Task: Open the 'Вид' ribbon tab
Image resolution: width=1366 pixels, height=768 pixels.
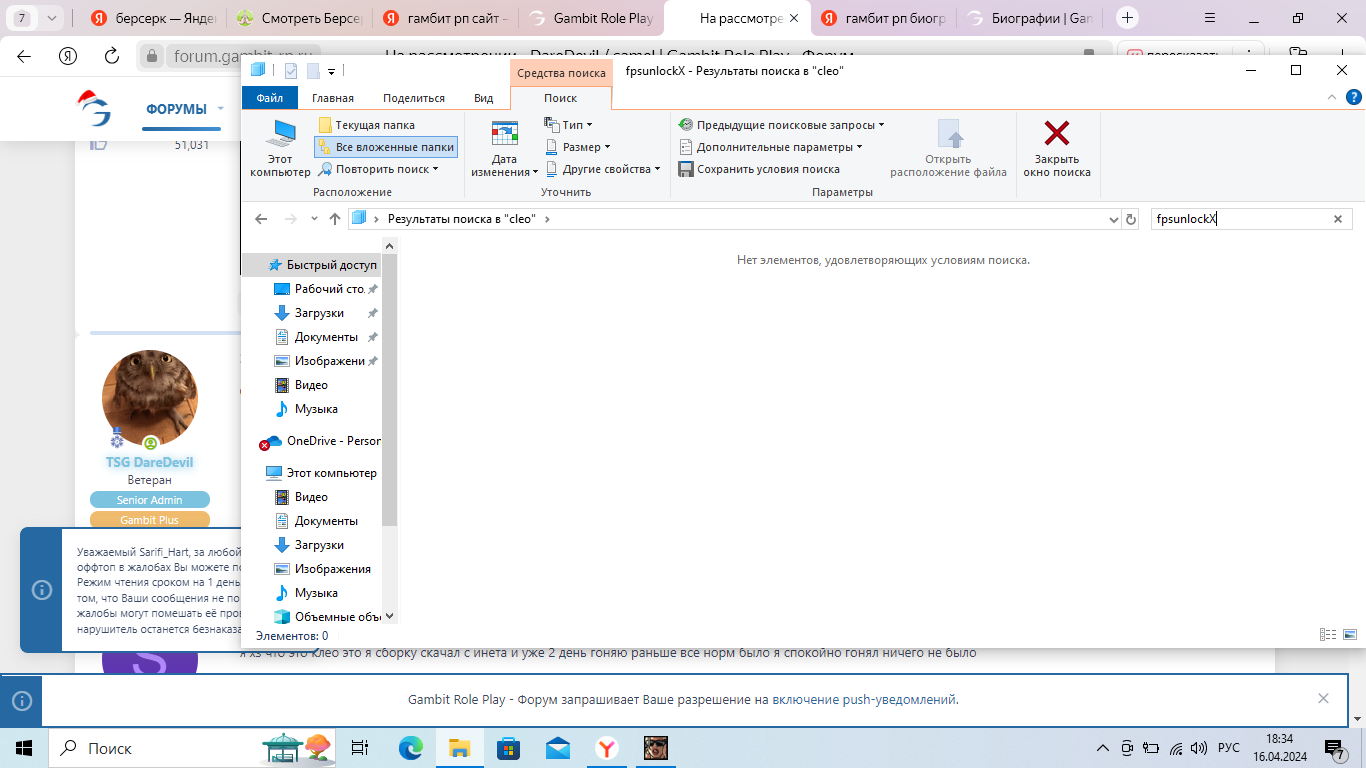Action: 483,98
